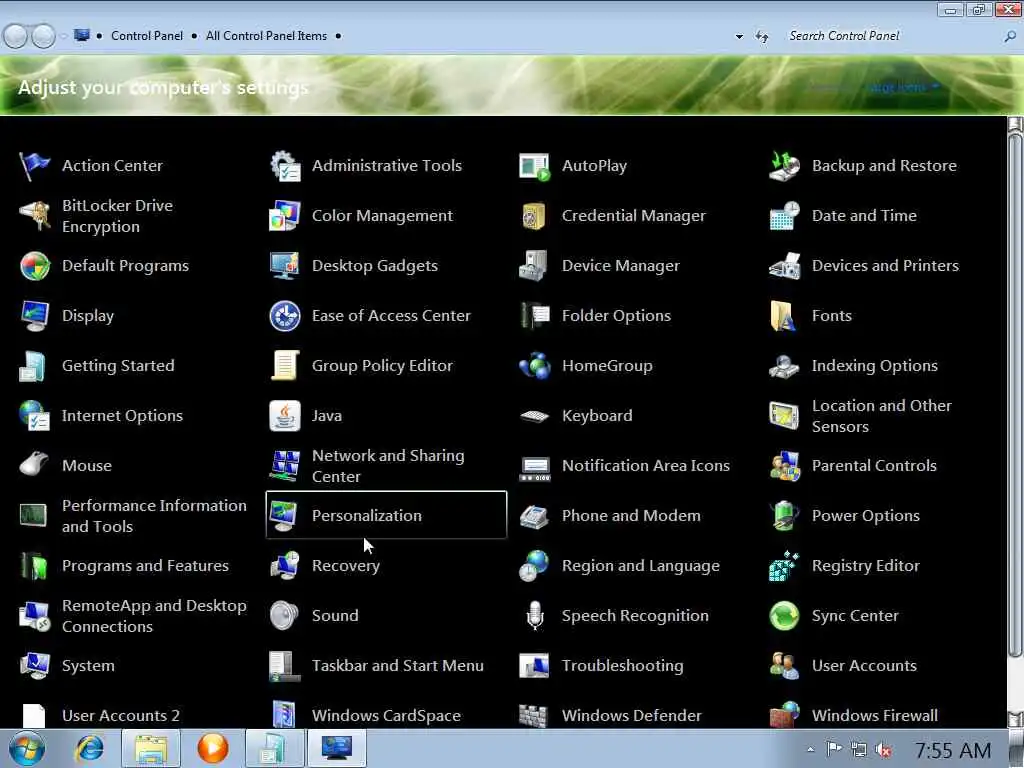Open the User Accounts 2 item

click(x=99, y=715)
